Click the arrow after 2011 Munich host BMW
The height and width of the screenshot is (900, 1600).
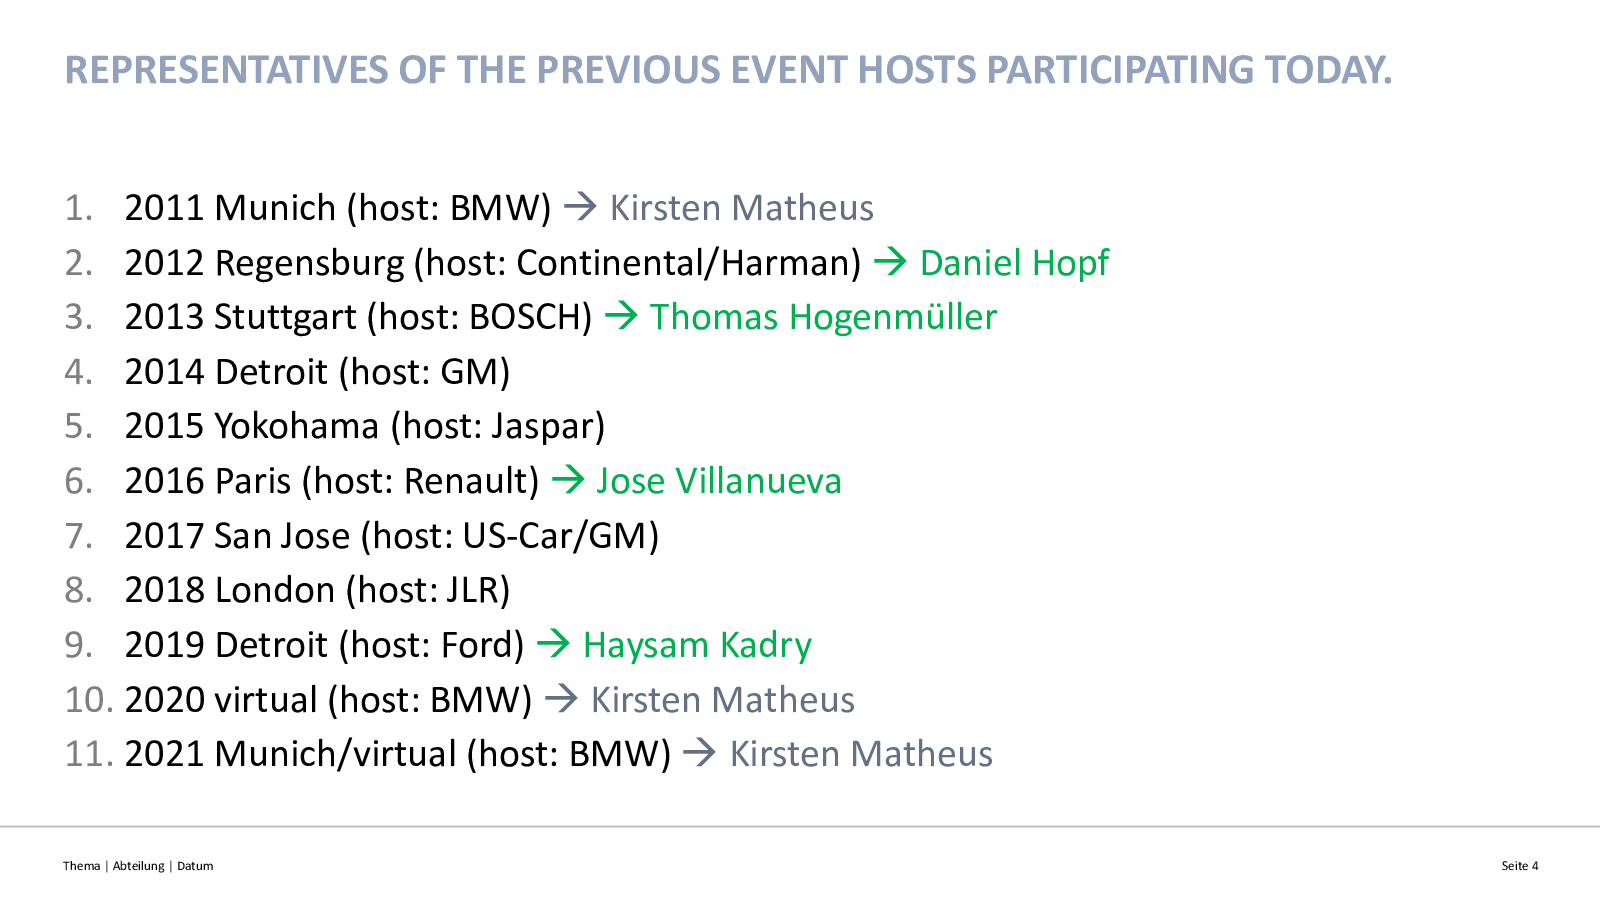tap(580, 208)
